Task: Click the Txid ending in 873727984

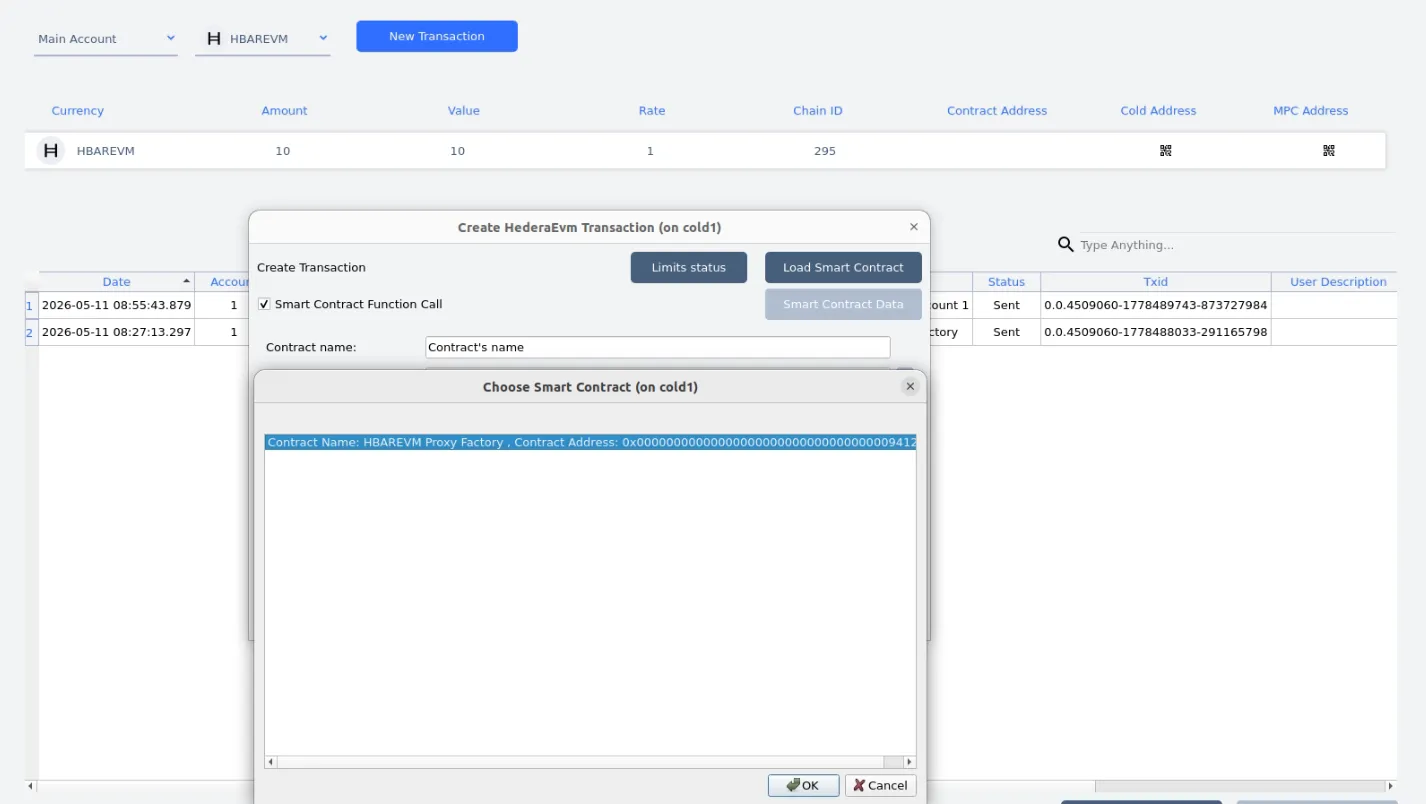Action: pos(1156,305)
